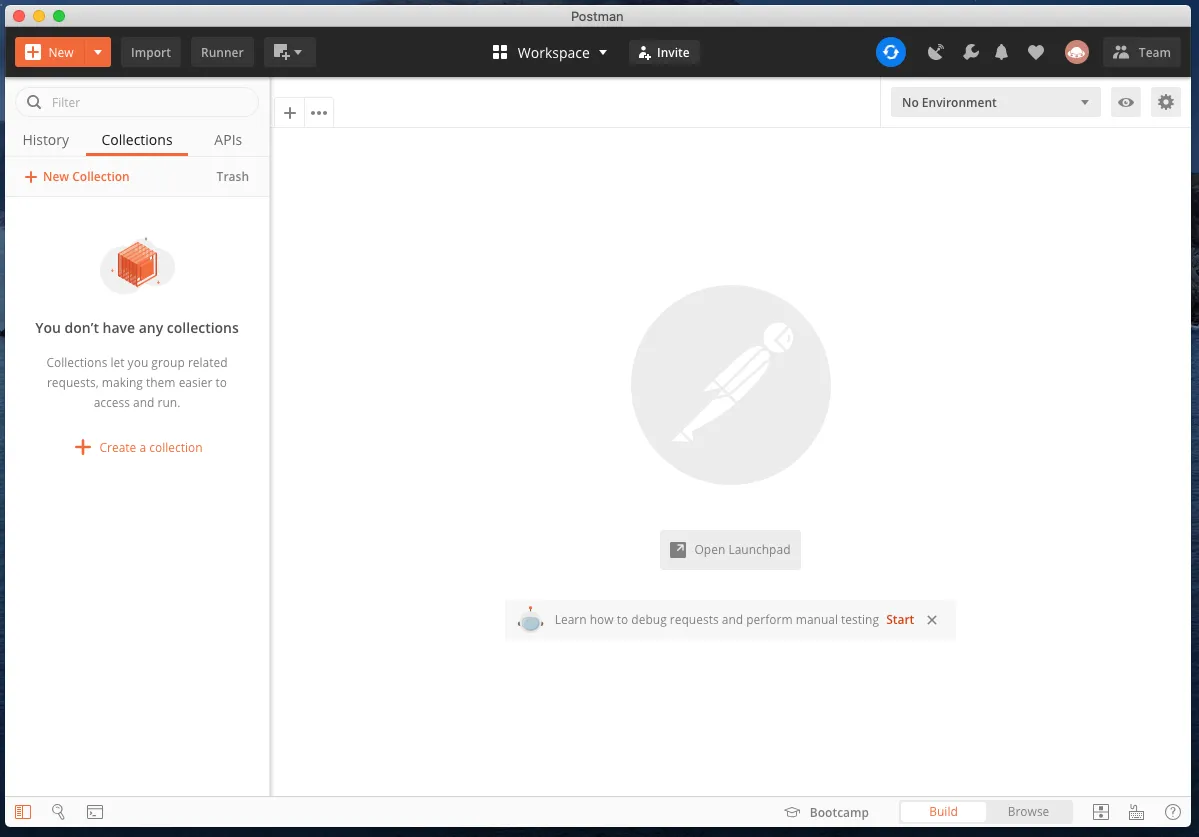Image resolution: width=1199 pixels, height=837 pixels.
Task: Click the Team button
Action: pyautogui.click(x=1142, y=52)
